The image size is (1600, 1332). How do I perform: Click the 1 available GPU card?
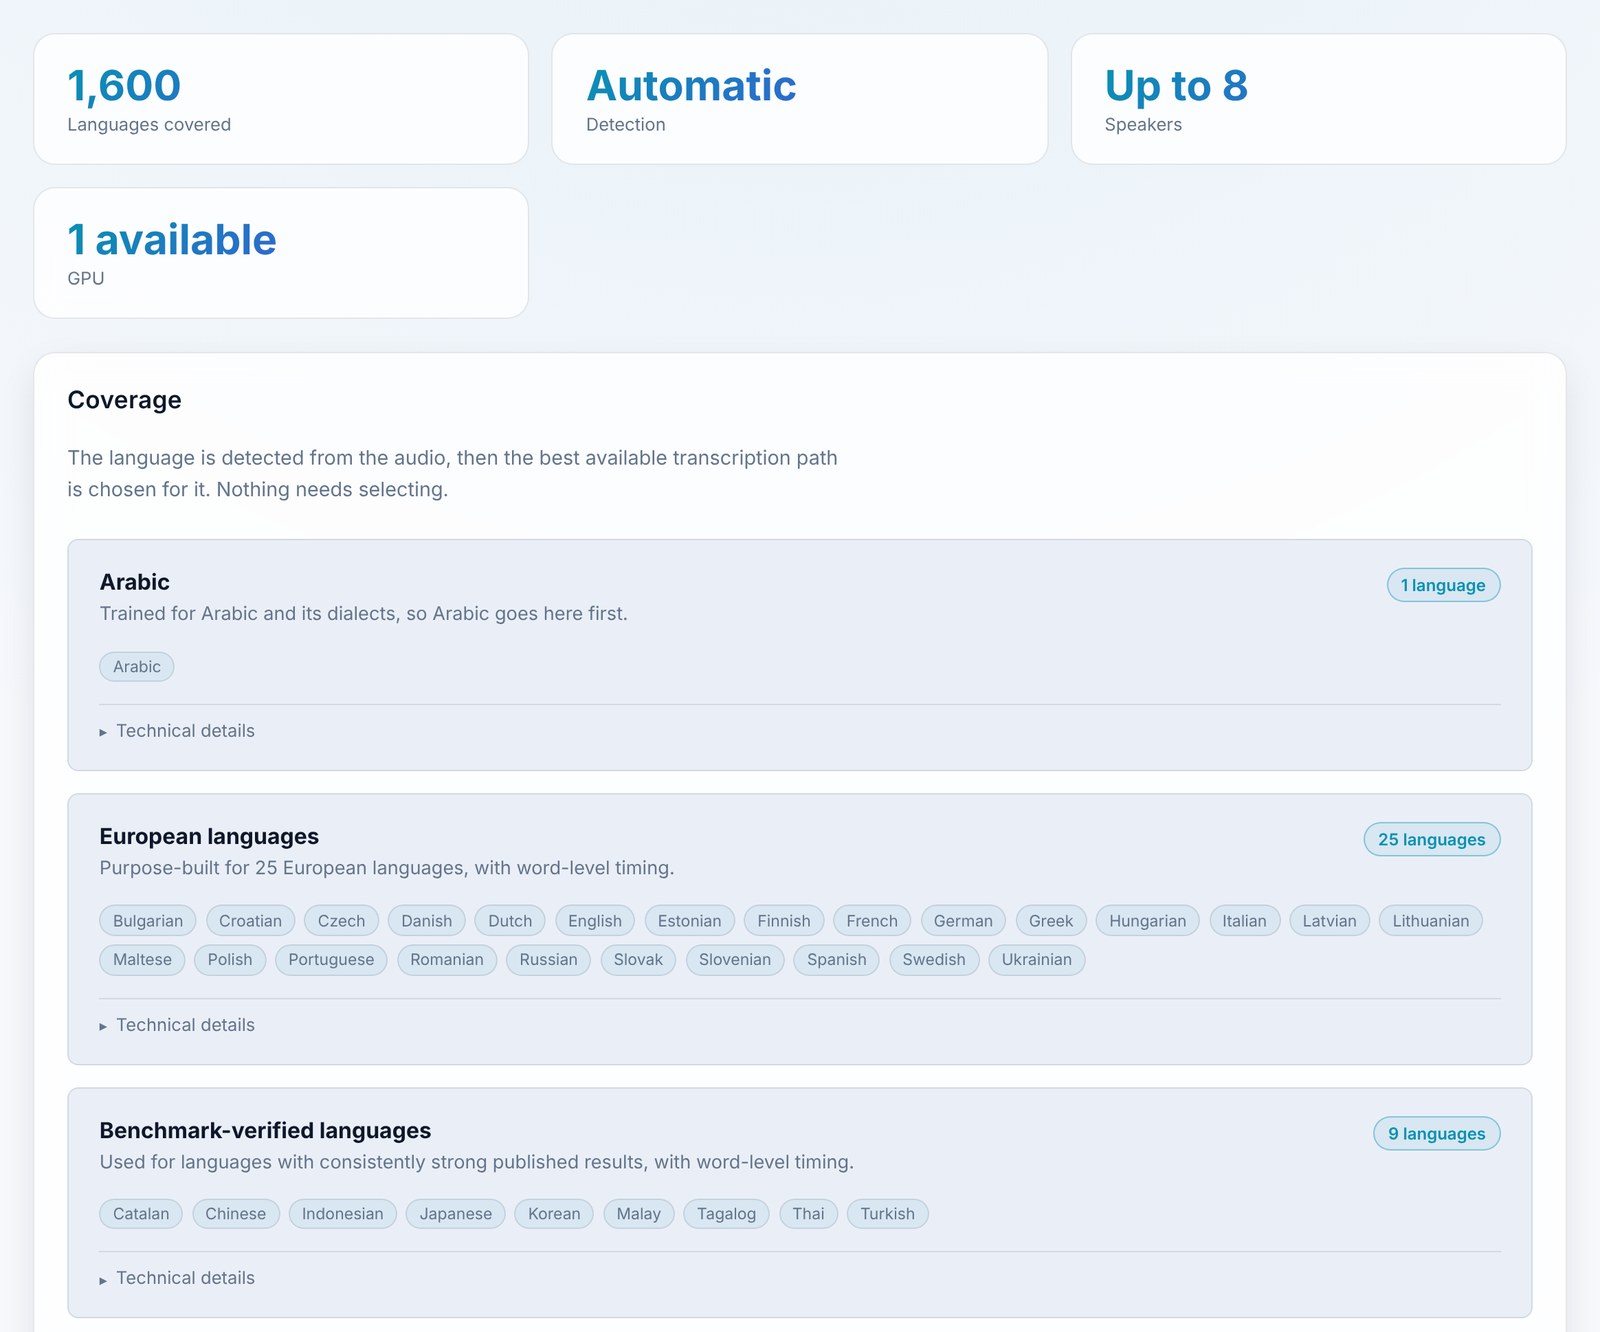pyautogui.click(x=281, y=253)
